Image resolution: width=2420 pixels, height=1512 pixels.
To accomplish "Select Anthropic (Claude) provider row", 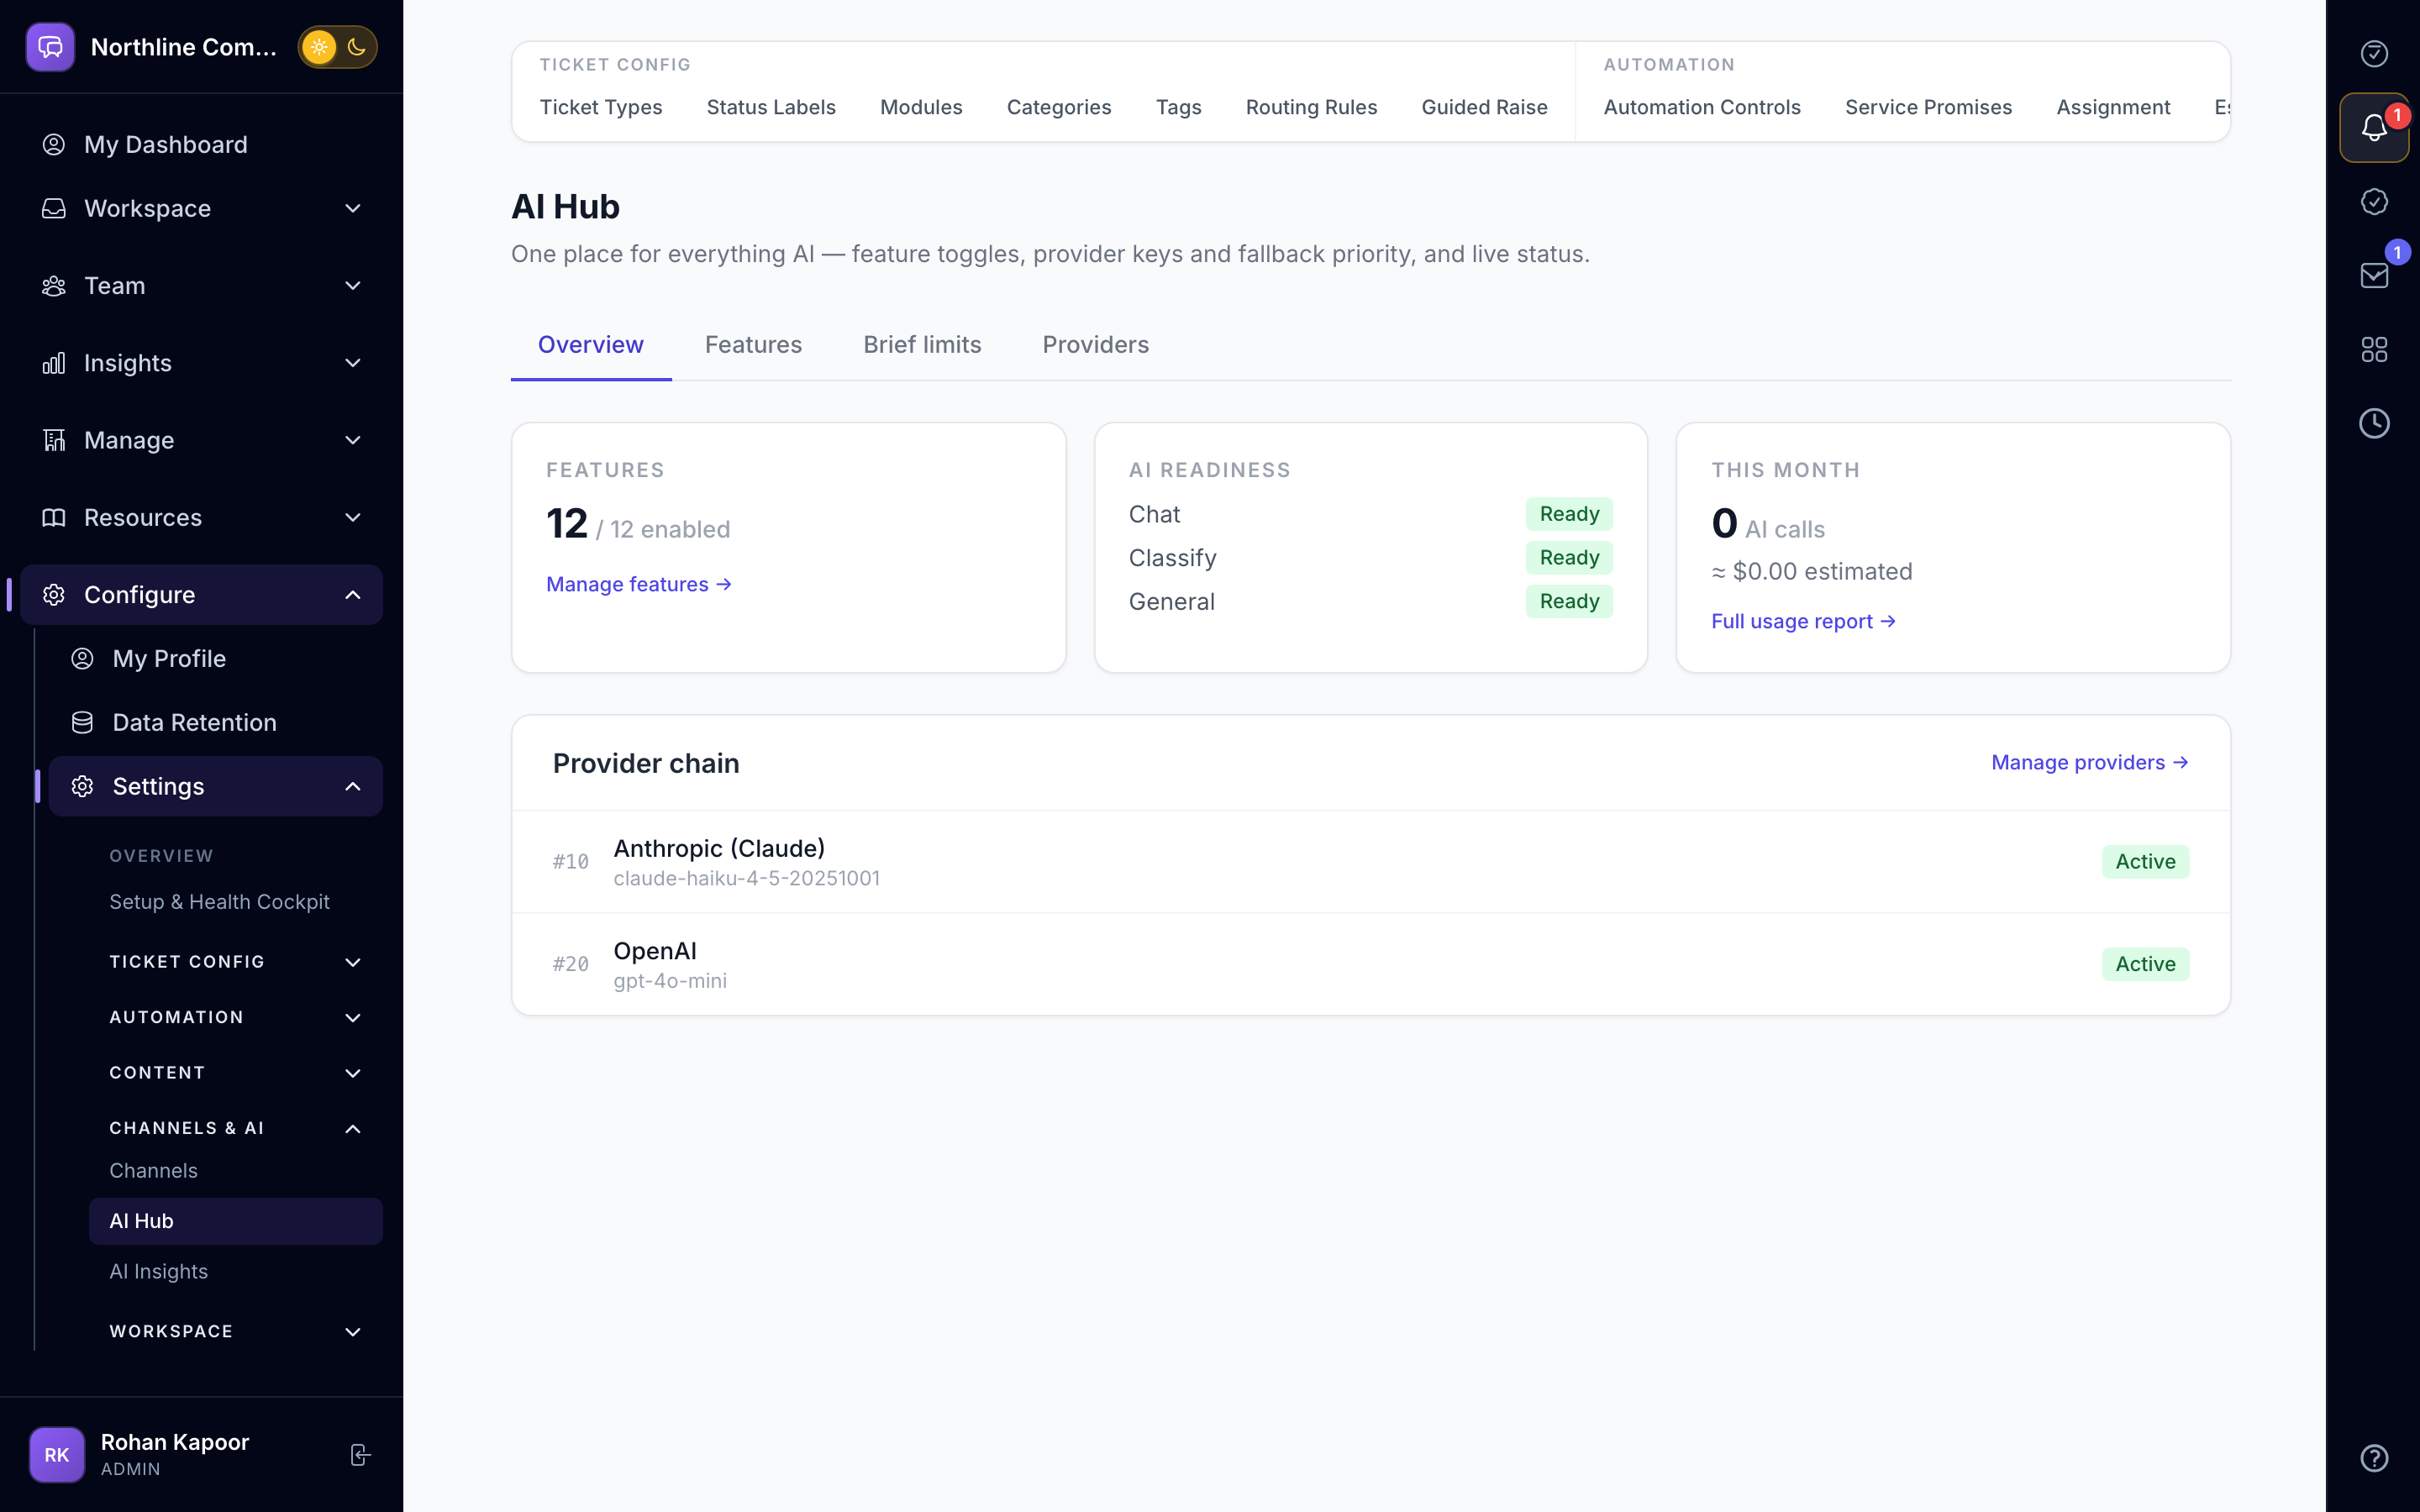I will pos(1370,862).
